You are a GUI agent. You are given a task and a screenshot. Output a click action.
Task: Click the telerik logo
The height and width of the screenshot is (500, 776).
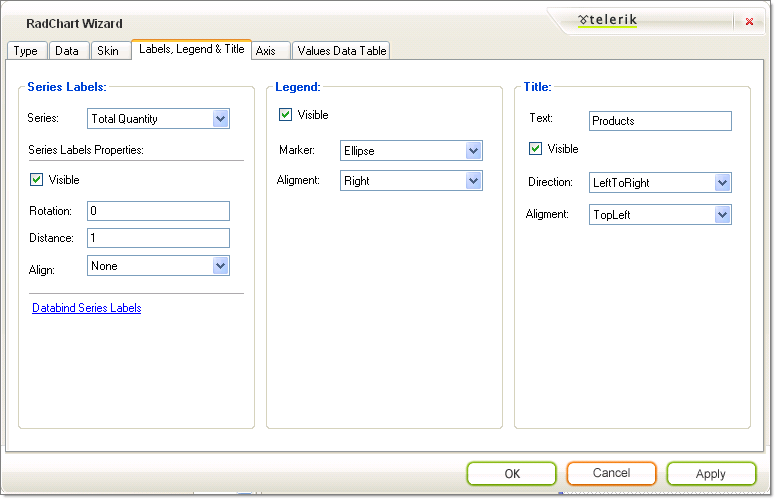pos(608,20)
